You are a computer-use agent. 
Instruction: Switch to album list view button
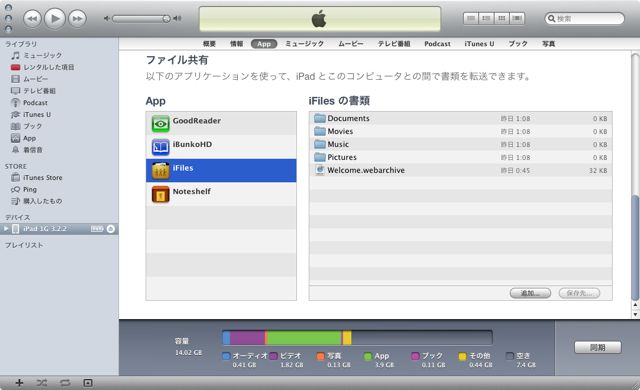pyautogui.click(x=486, y=18)
